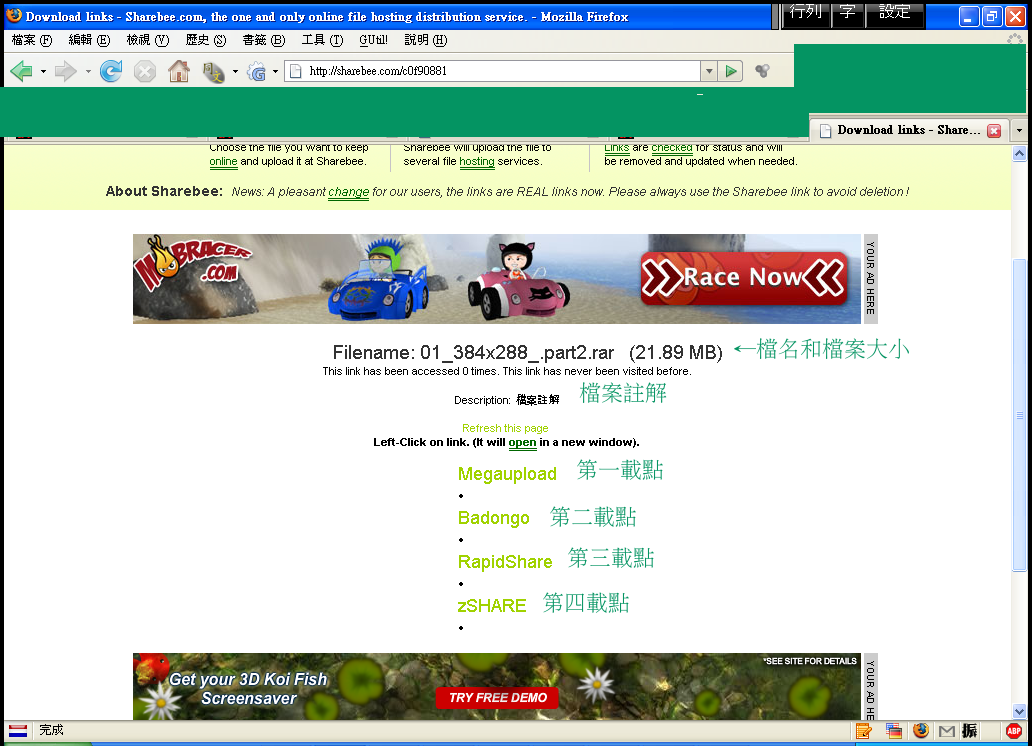Open the 編輯 (E) menu

pos(89,40)
